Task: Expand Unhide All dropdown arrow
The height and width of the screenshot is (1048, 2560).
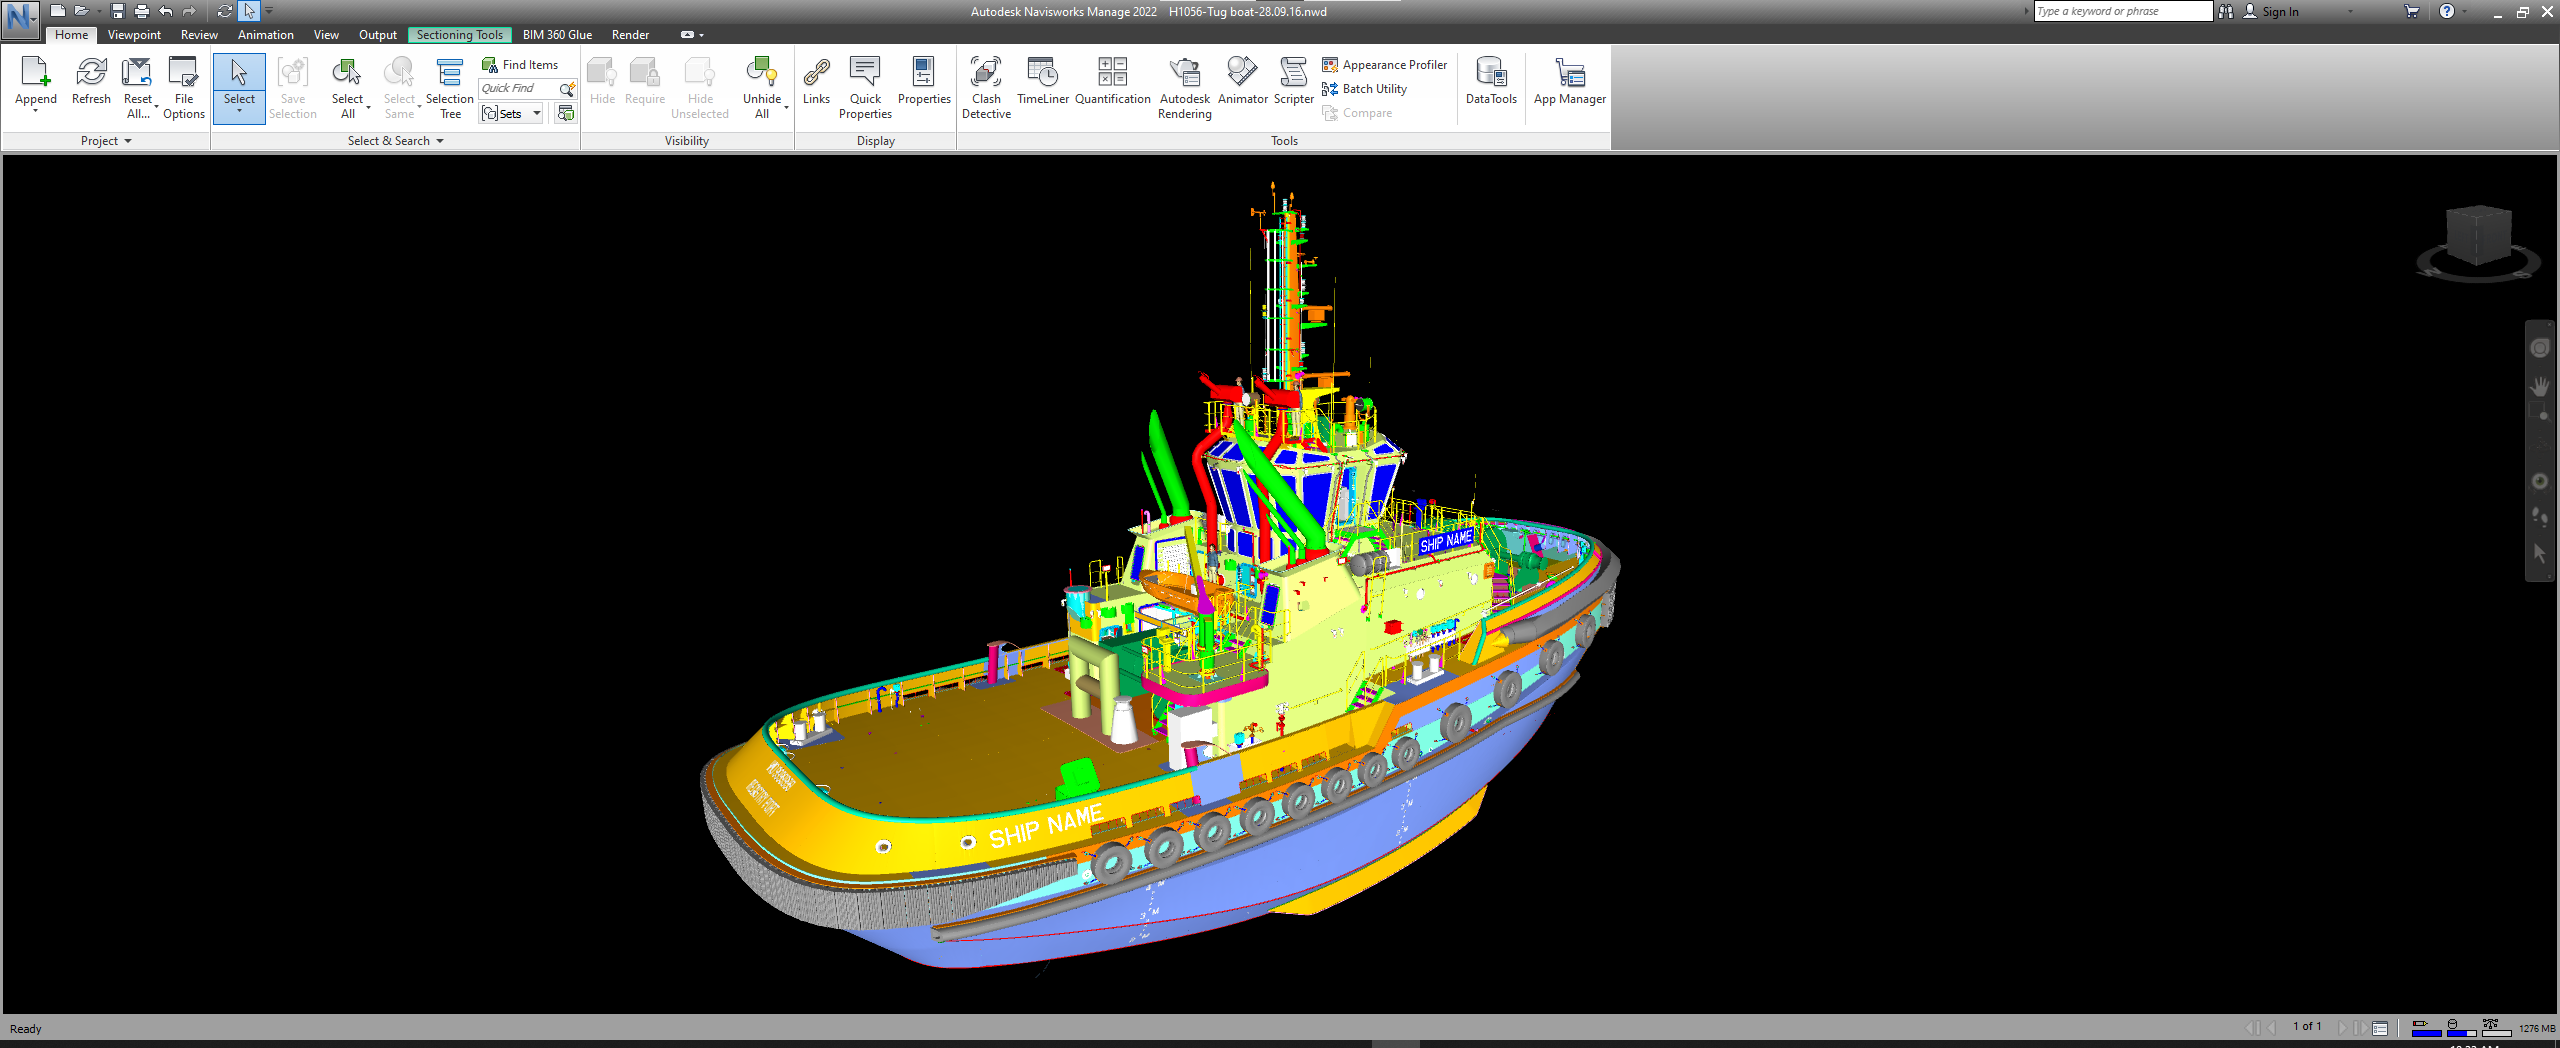Action: pos(786,106)
